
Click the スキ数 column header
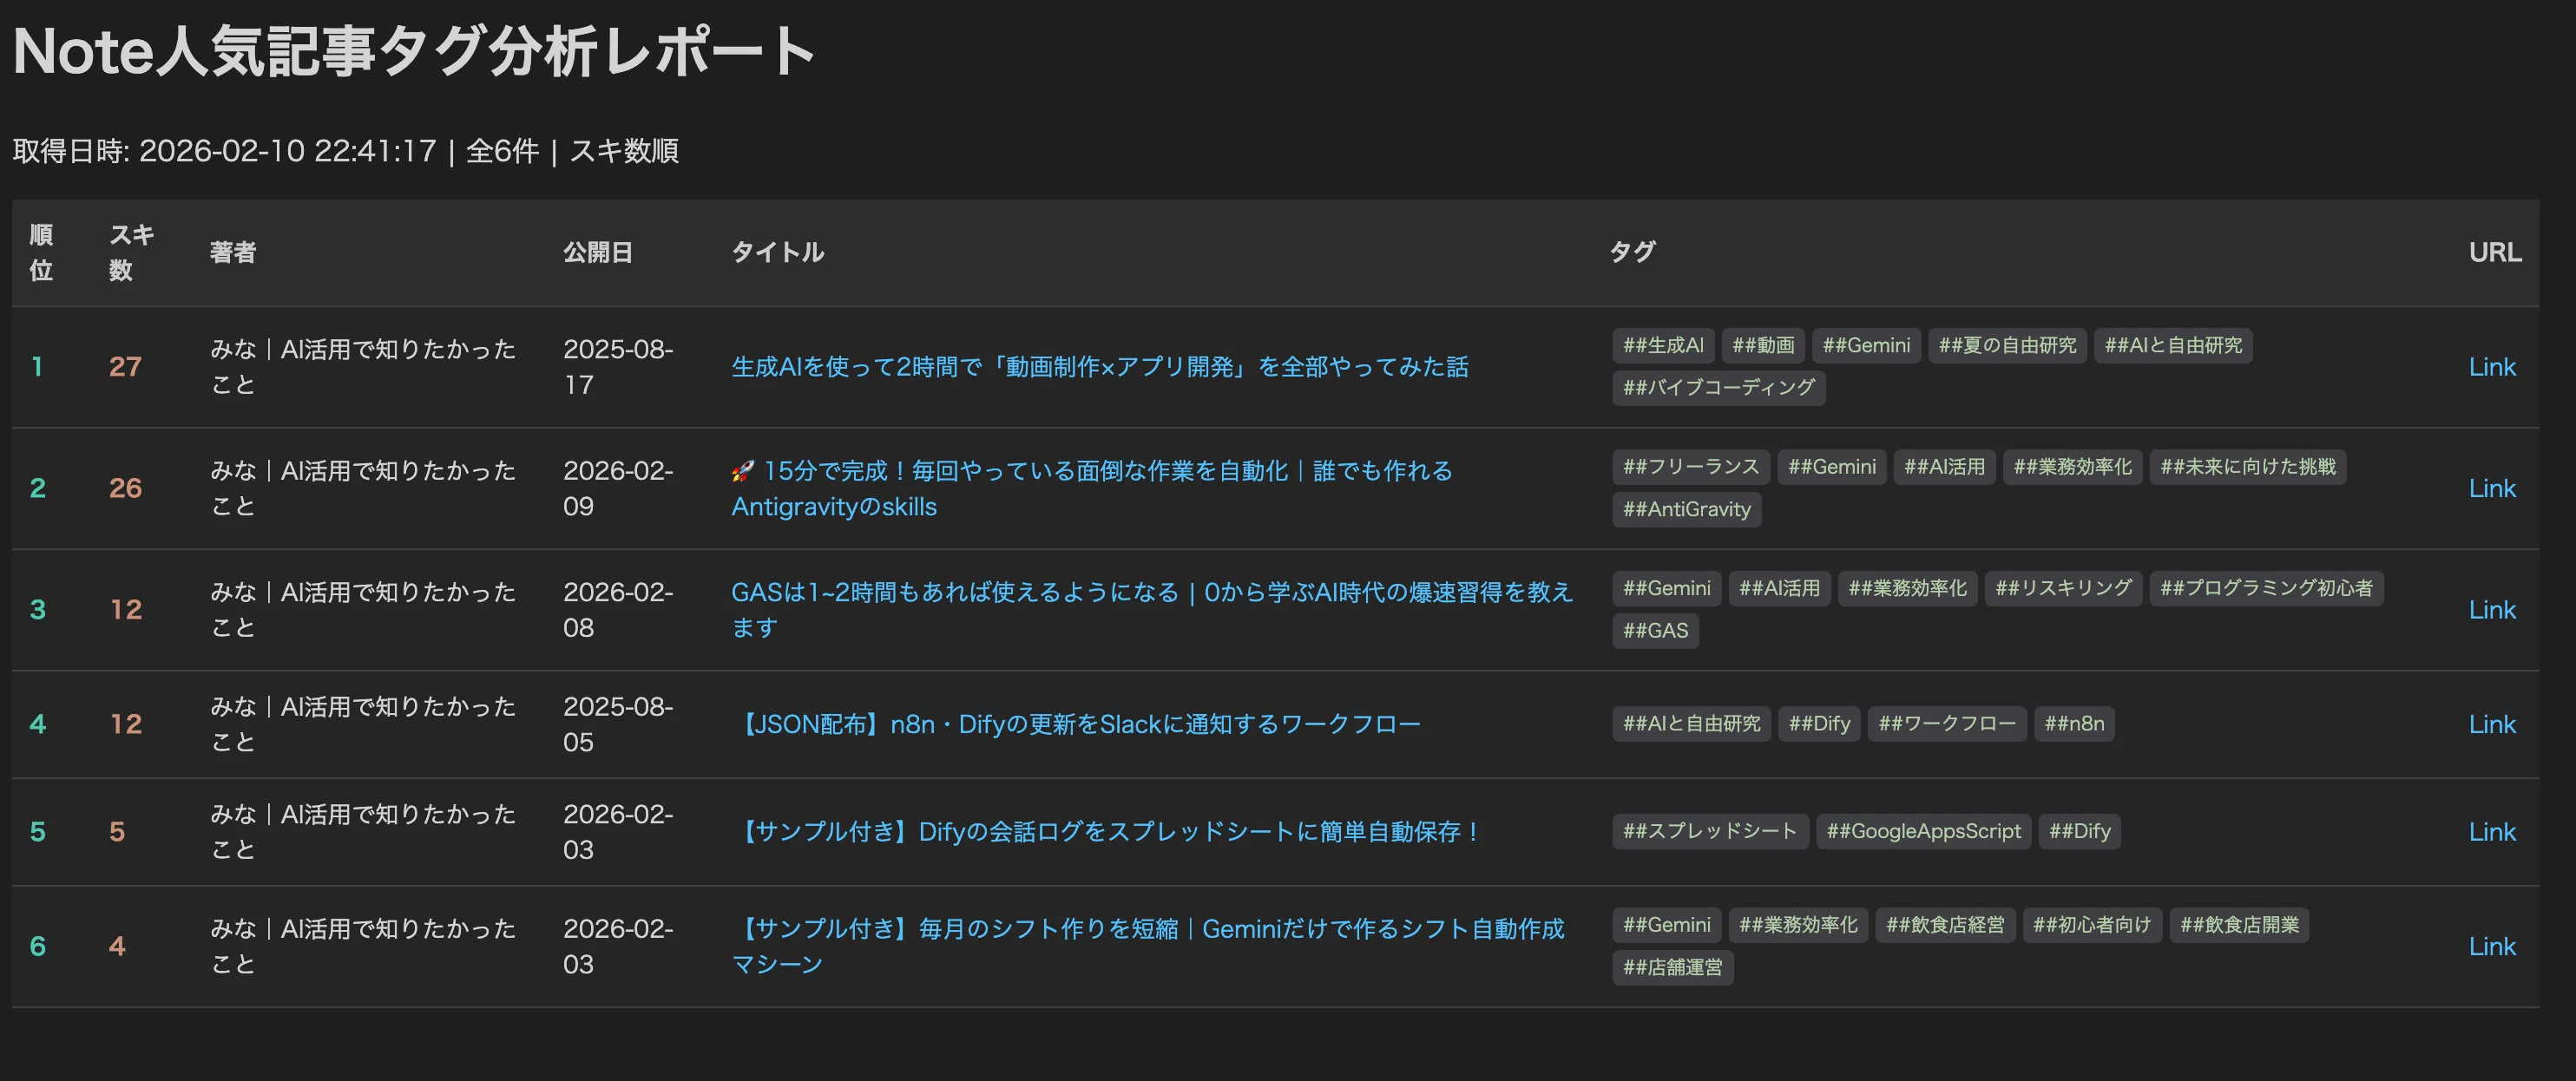131,252
